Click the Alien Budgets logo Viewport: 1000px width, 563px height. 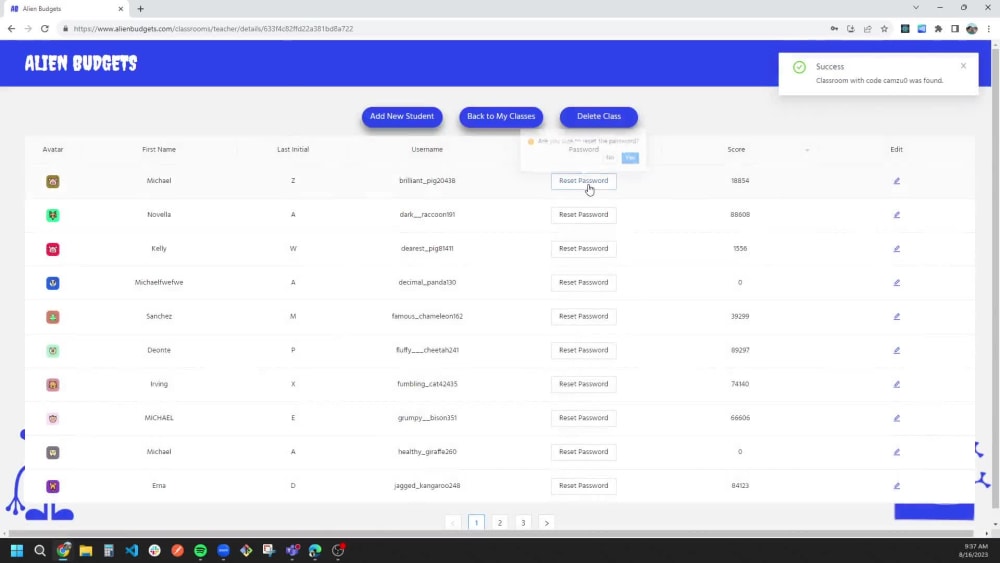pos(81,63)
